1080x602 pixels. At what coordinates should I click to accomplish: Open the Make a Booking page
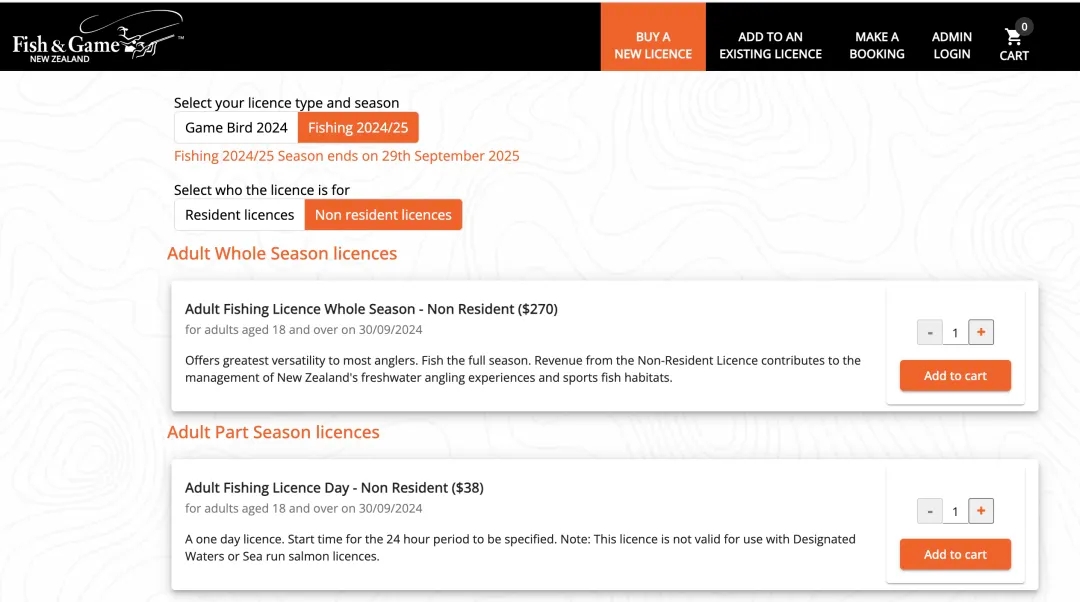[876, 45]
